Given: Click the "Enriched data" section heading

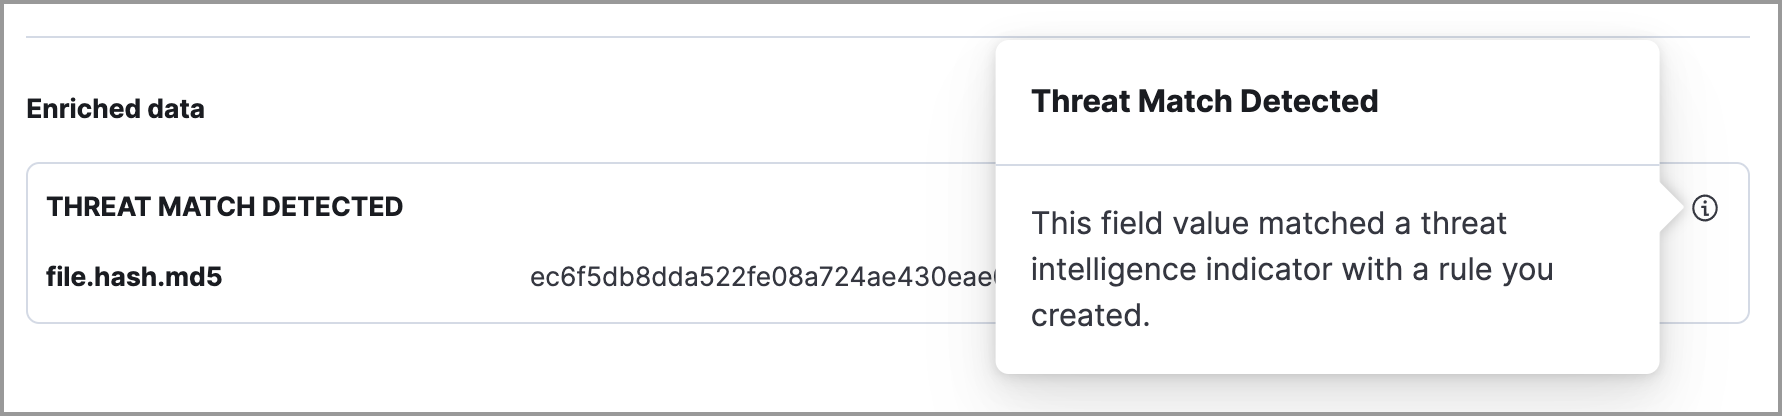Looking at the screenshot, I should [115, 109].
